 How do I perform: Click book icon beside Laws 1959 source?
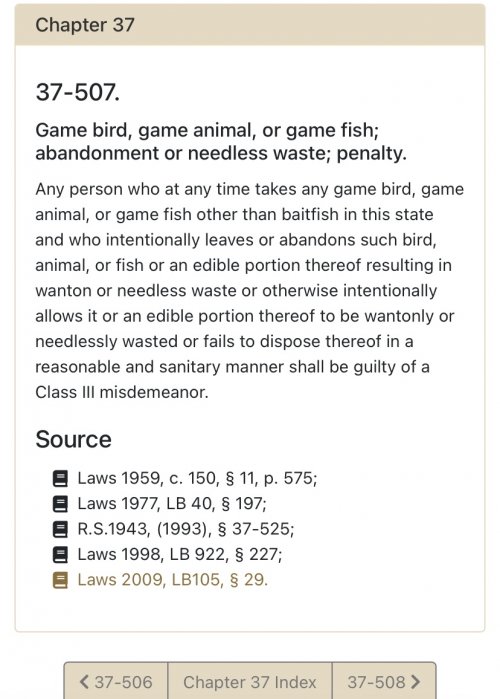pos(60,479)
